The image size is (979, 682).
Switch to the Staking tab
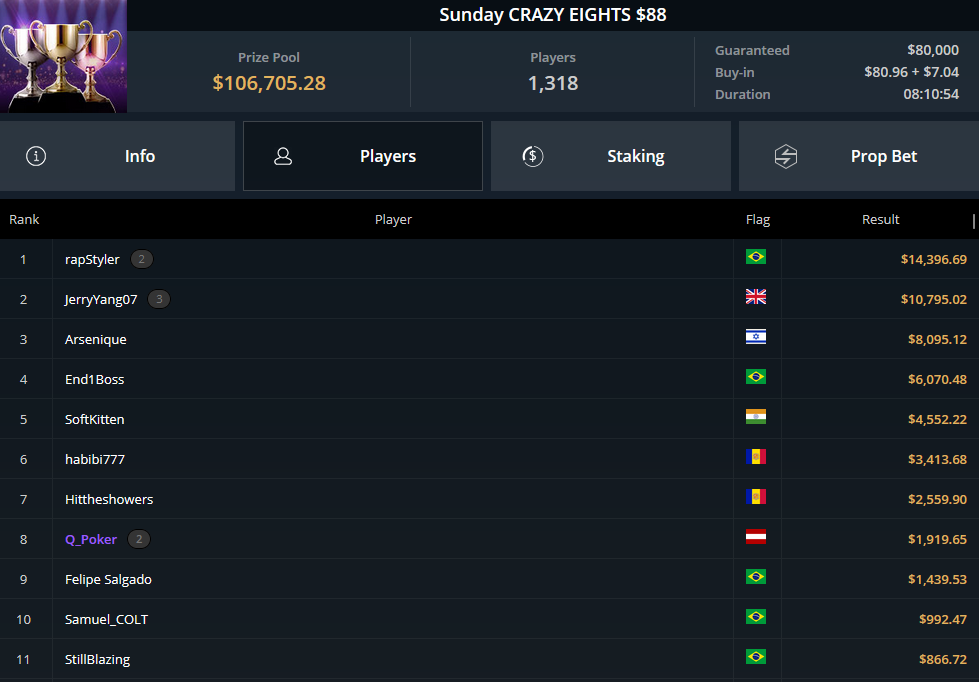tap(611, 156)
